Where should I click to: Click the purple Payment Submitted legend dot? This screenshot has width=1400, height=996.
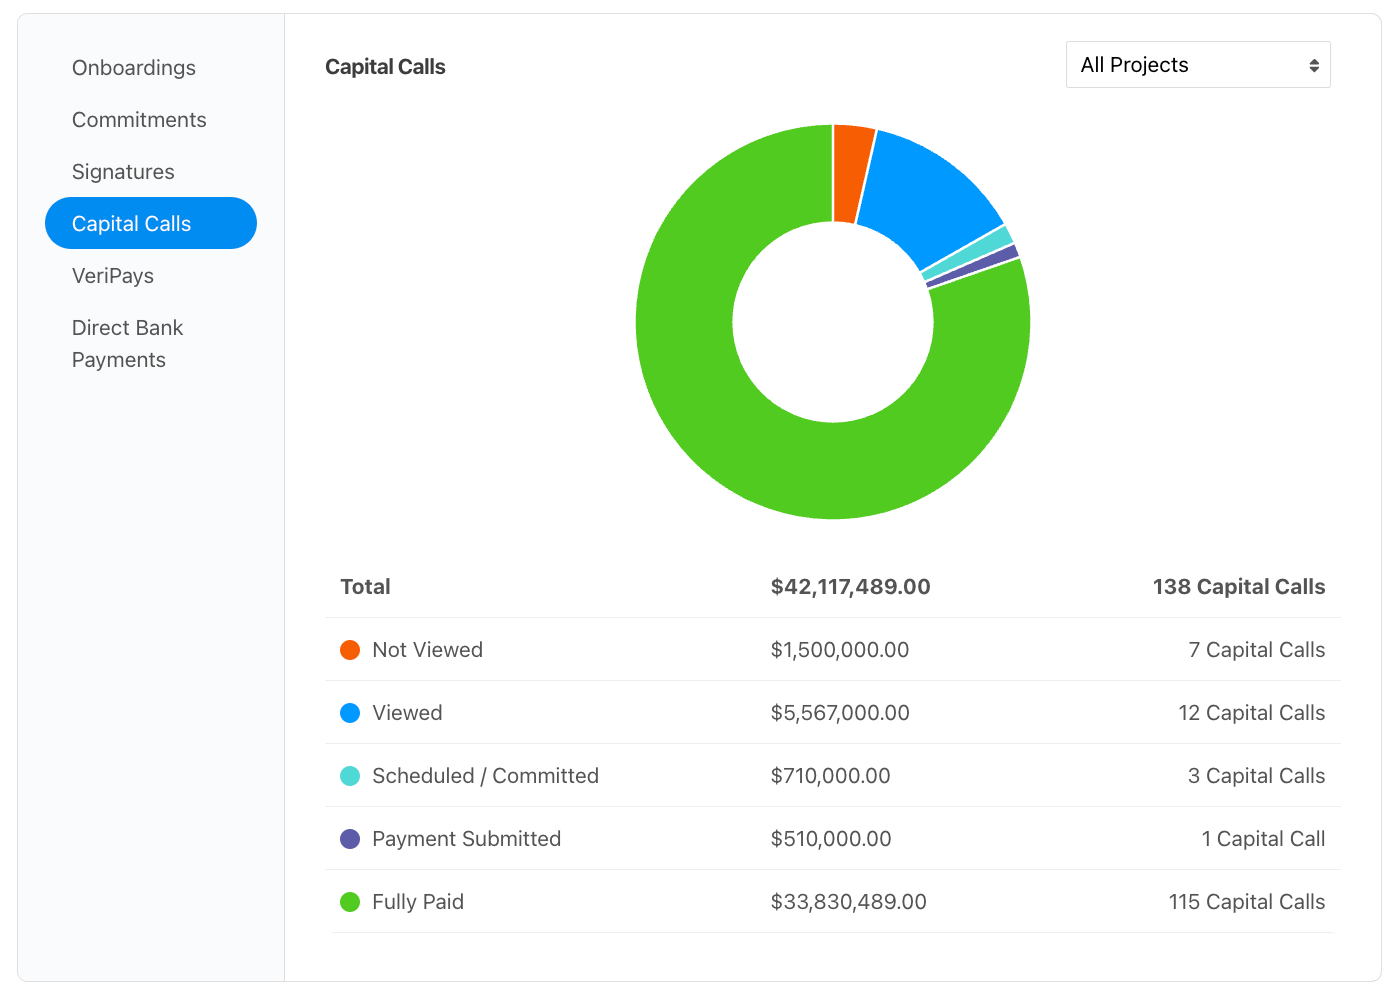[x=350, y=839]
